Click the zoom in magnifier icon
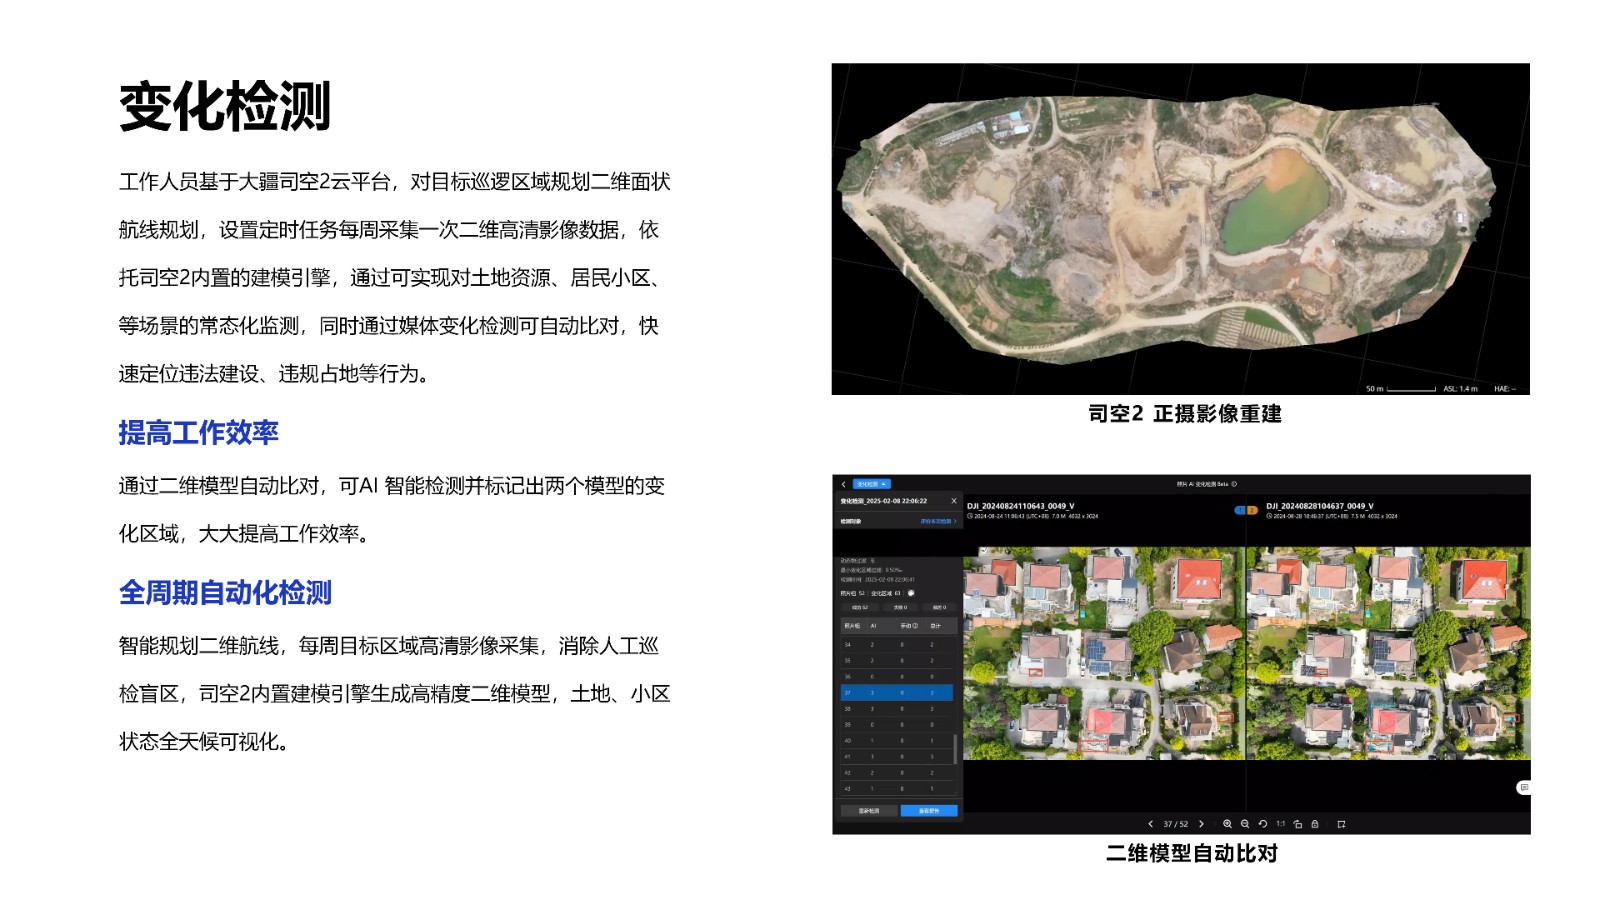Screen dimensions: 1600x900 coord(1227,824)
